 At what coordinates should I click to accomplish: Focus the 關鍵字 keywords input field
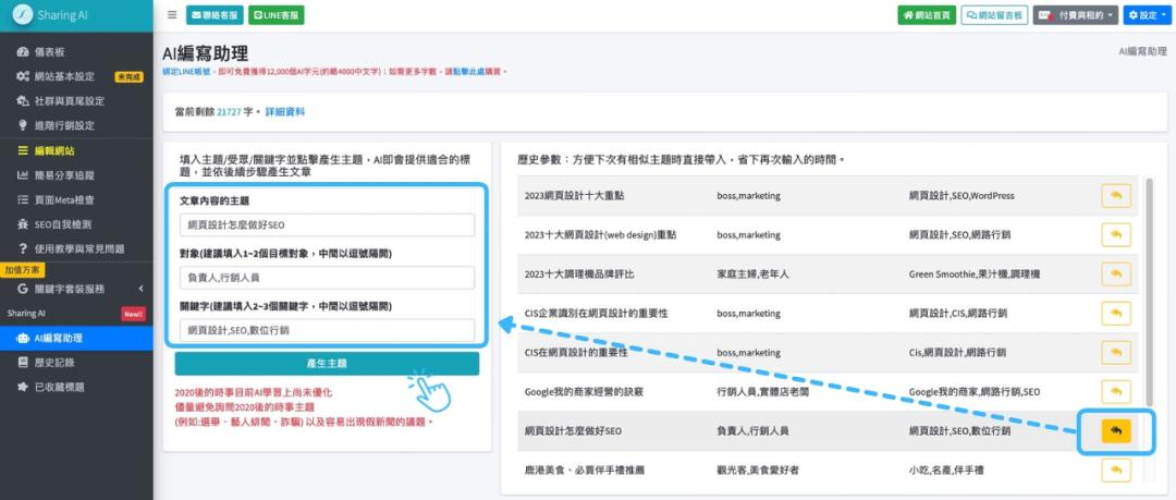327,330
